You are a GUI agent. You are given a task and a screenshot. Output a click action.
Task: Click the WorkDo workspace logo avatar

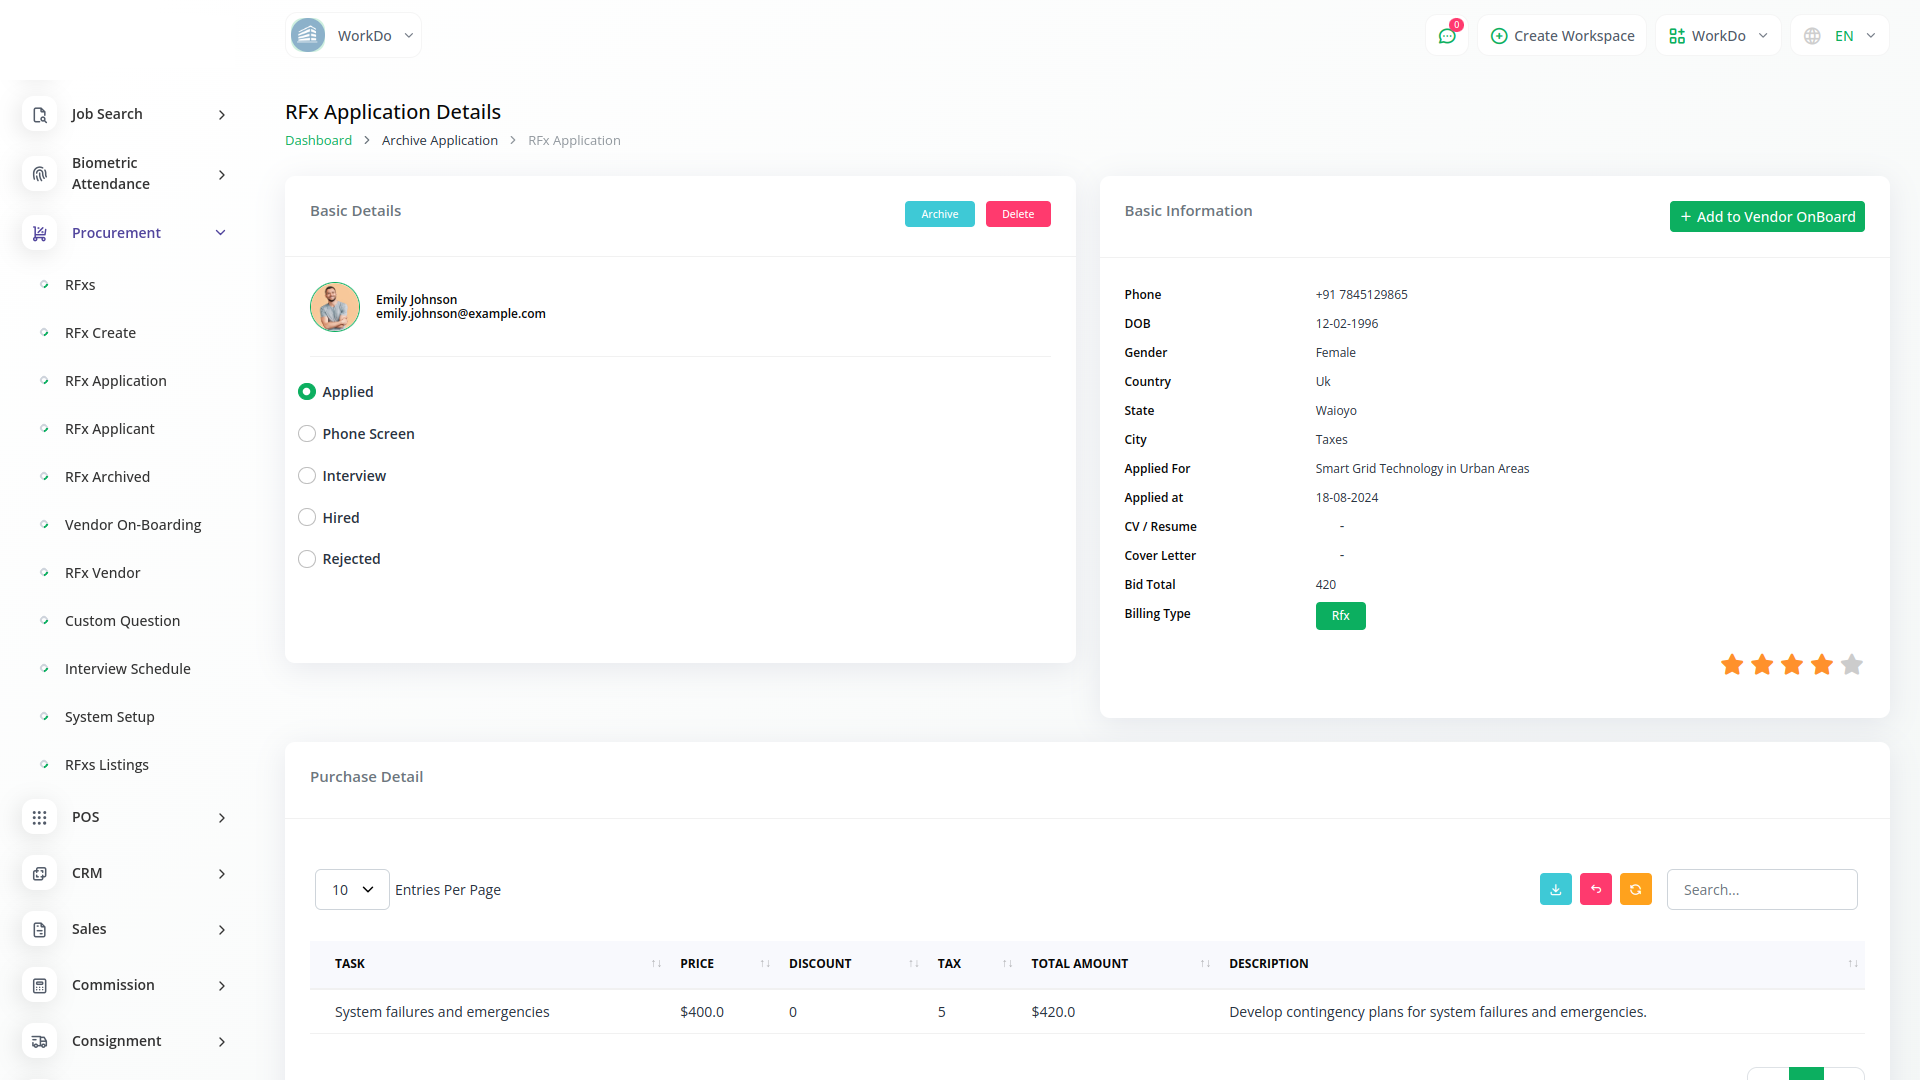(308, 36)
